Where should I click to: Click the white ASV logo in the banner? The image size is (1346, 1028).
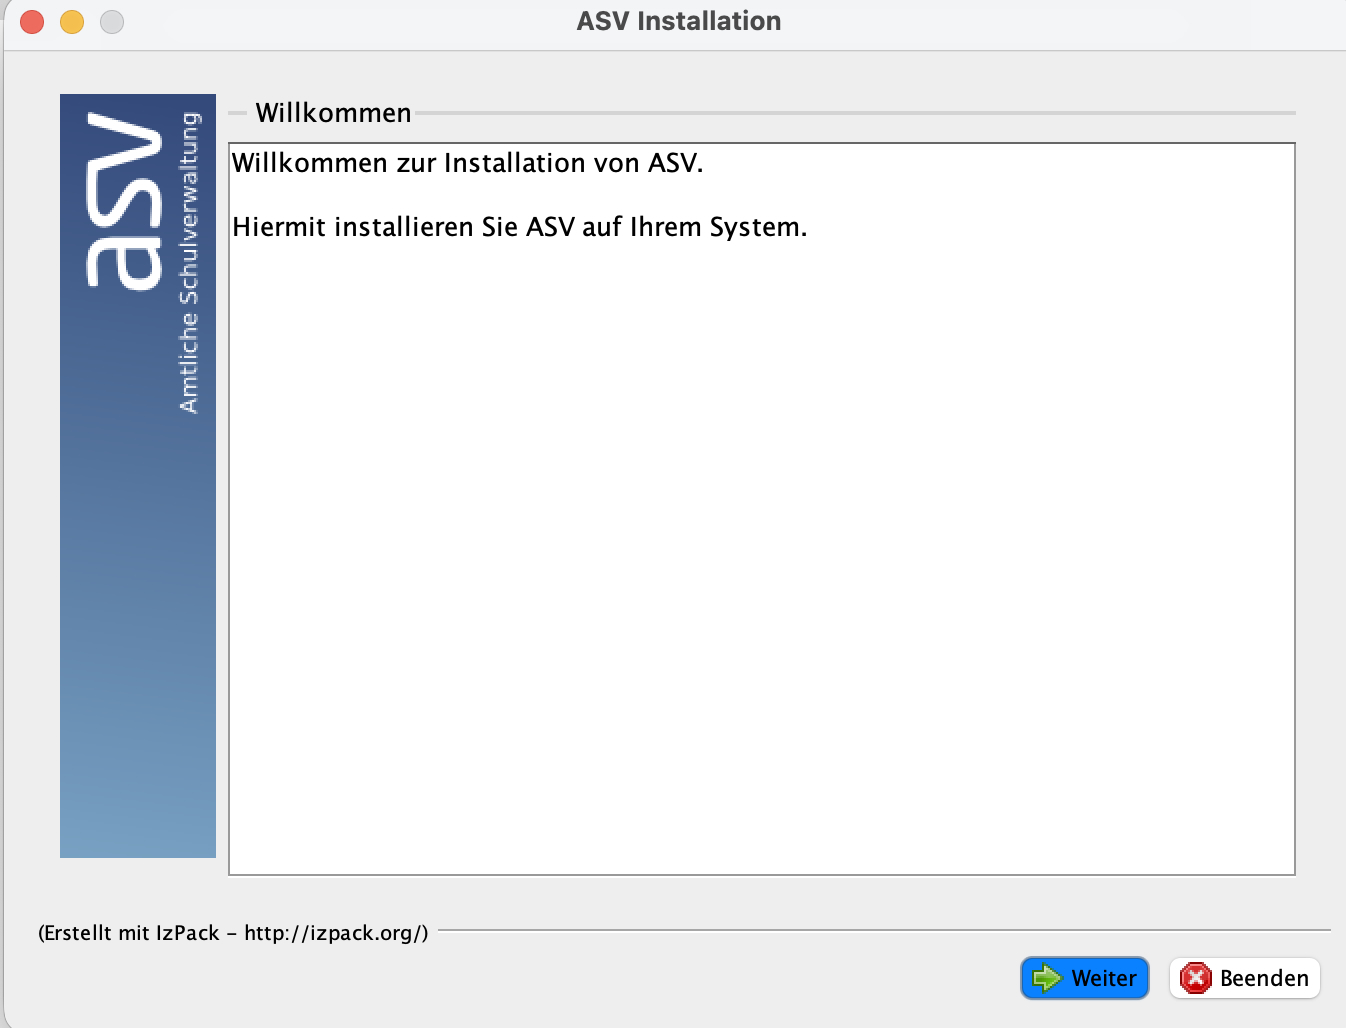pyautogui.click(x=124, y=200)
